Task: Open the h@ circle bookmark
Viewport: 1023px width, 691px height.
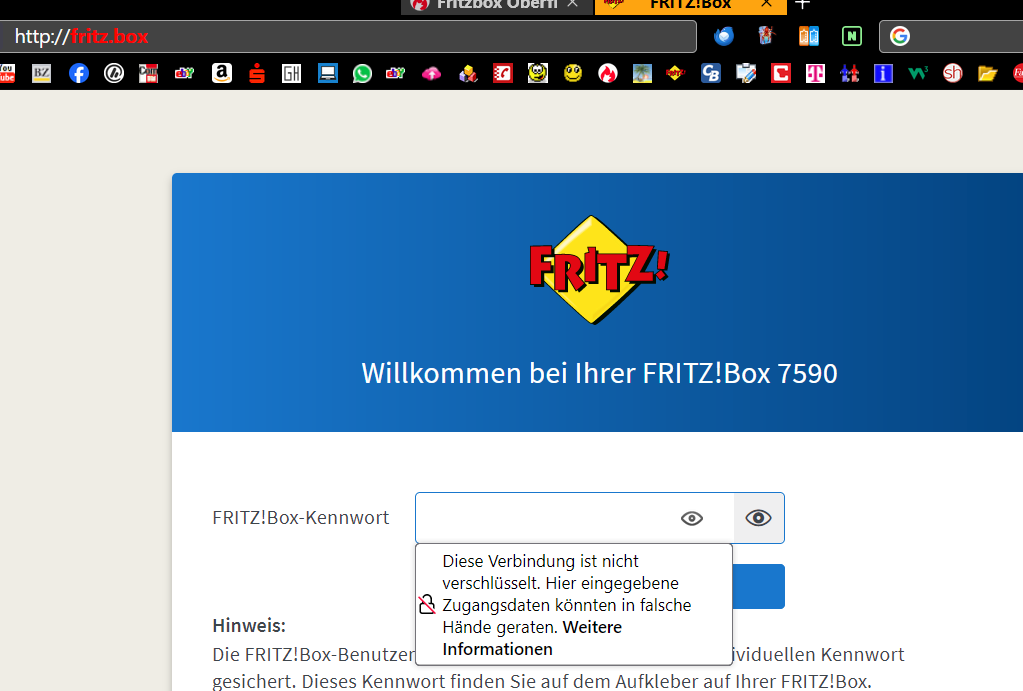Action: coord(114,73)
